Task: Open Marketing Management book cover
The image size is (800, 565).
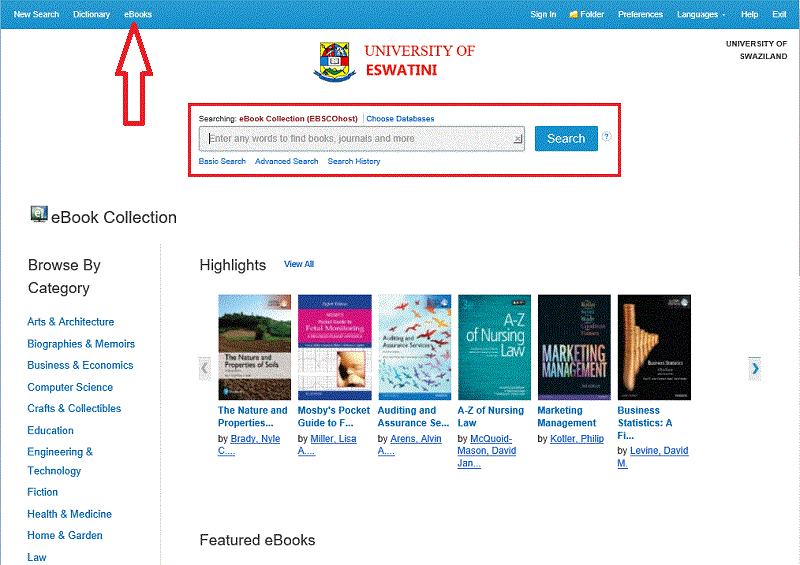Action: point(574,347)
